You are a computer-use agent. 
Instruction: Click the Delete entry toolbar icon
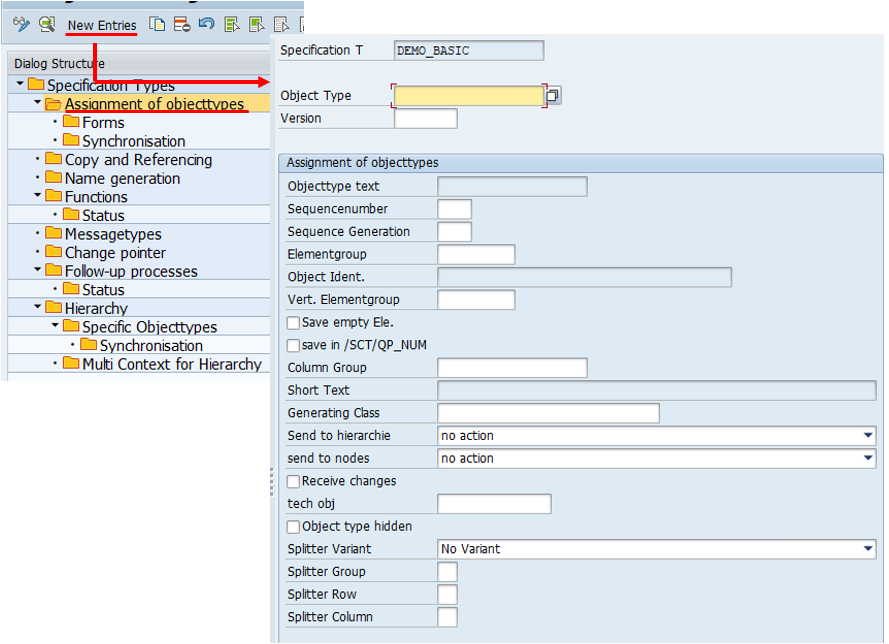pyautogui.click(x=181, y=24)
